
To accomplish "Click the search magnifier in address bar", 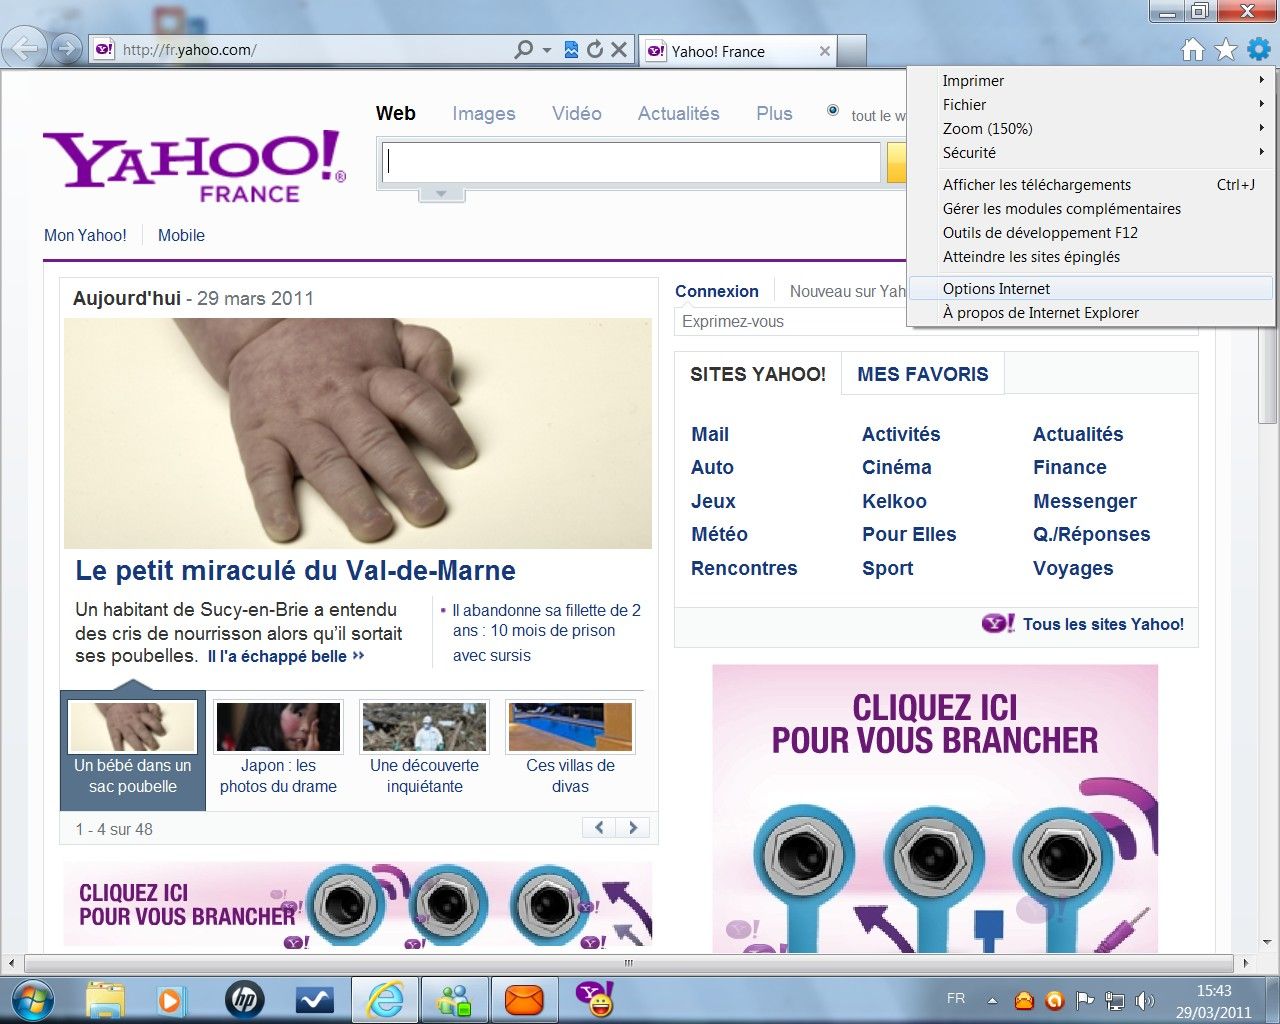I will coord(523,49).
